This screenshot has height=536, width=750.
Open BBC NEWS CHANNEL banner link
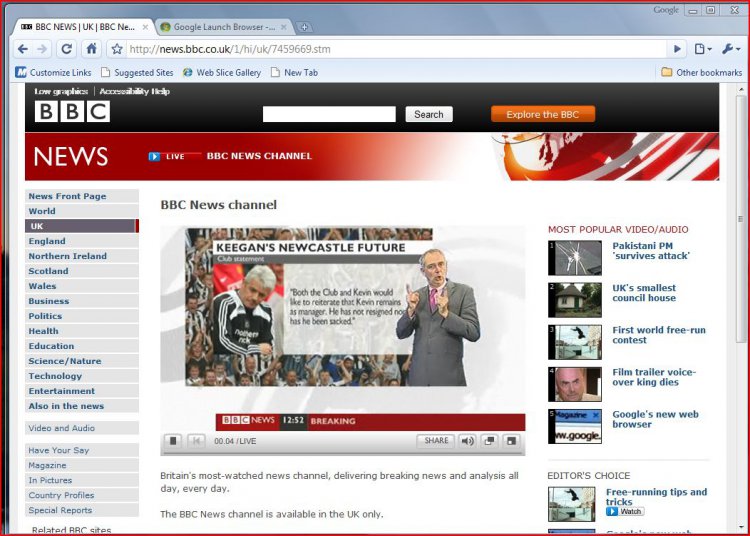[x=259, y=156]
